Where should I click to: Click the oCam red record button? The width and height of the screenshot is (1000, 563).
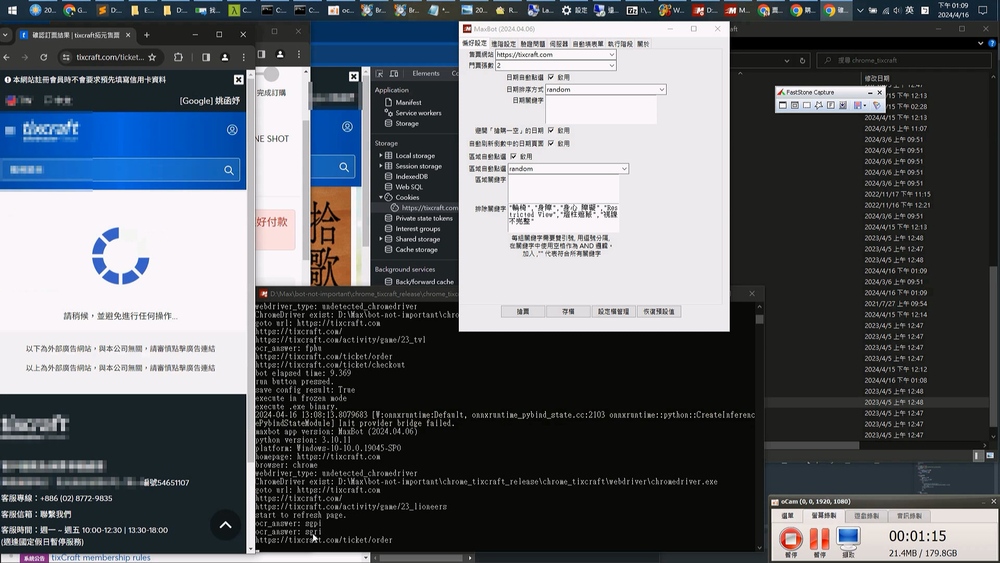click(x=791, y=536)
